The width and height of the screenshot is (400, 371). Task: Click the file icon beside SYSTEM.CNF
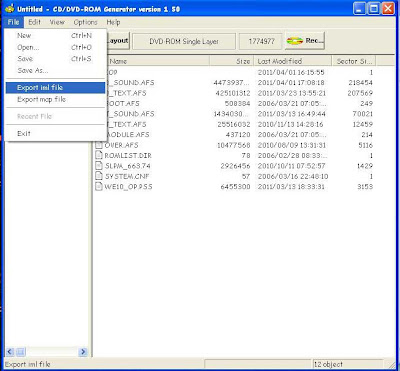click(99, 176)
